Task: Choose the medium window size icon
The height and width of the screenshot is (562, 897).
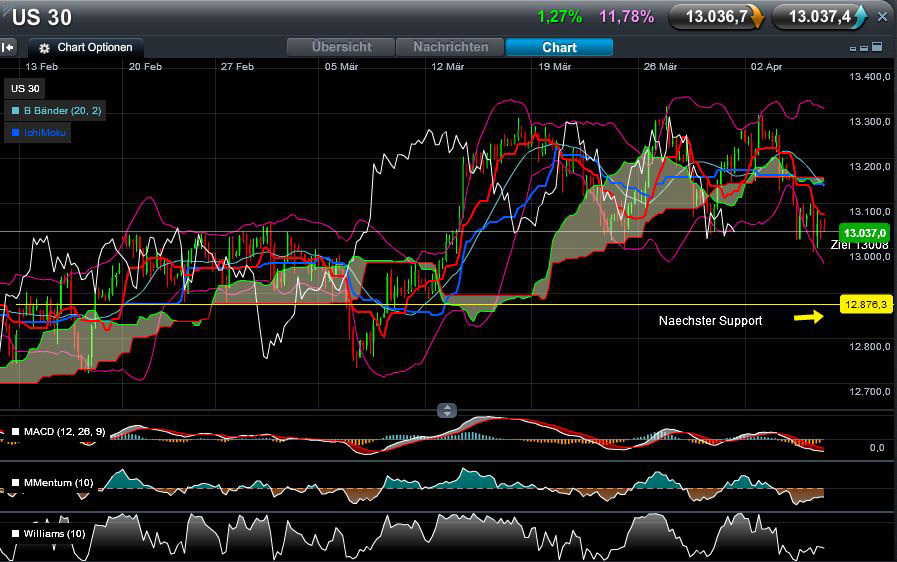Action: (864, 49)
